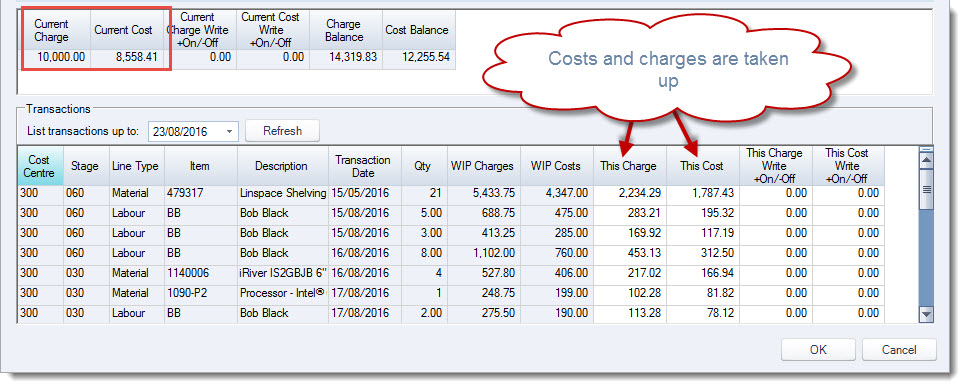965x388 pixels.
Task: Click the Qty column header
Action: click(425, 166)
